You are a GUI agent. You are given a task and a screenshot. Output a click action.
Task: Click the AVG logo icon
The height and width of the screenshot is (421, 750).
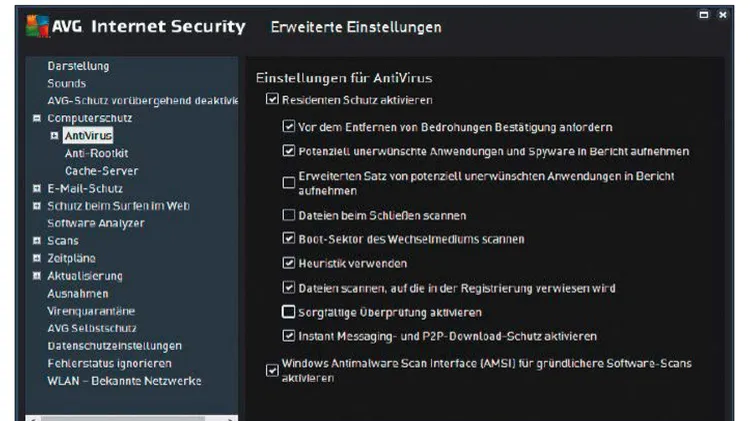pos(38,26)
